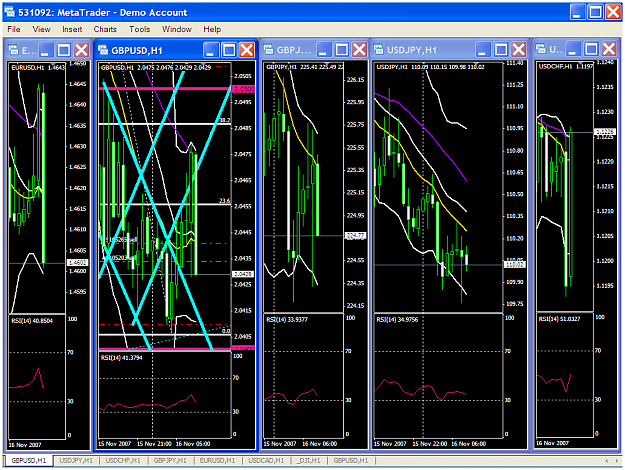Minimize the USDJPY,H1 chart window
The width and height of the screenshot is (625, 470).
[482, 49]
